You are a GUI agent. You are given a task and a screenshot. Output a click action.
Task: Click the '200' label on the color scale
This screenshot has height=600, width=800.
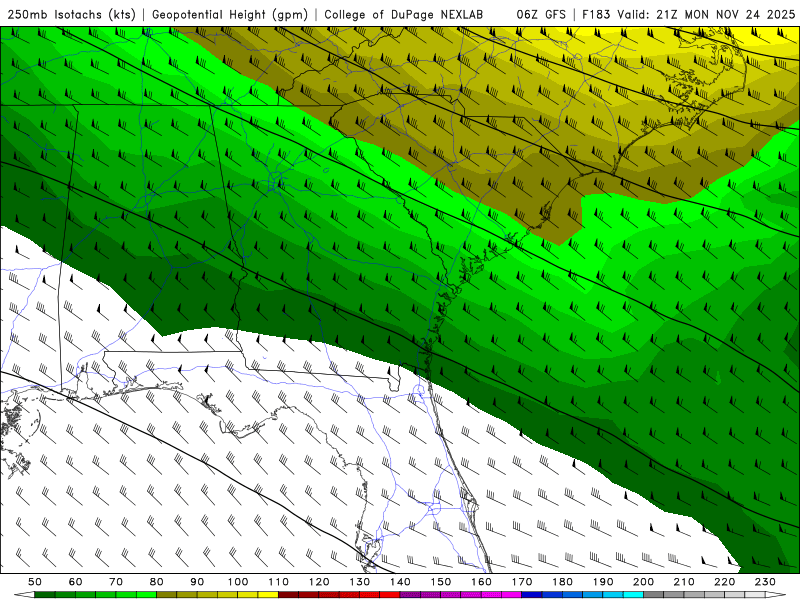click(x=643, y=582)
